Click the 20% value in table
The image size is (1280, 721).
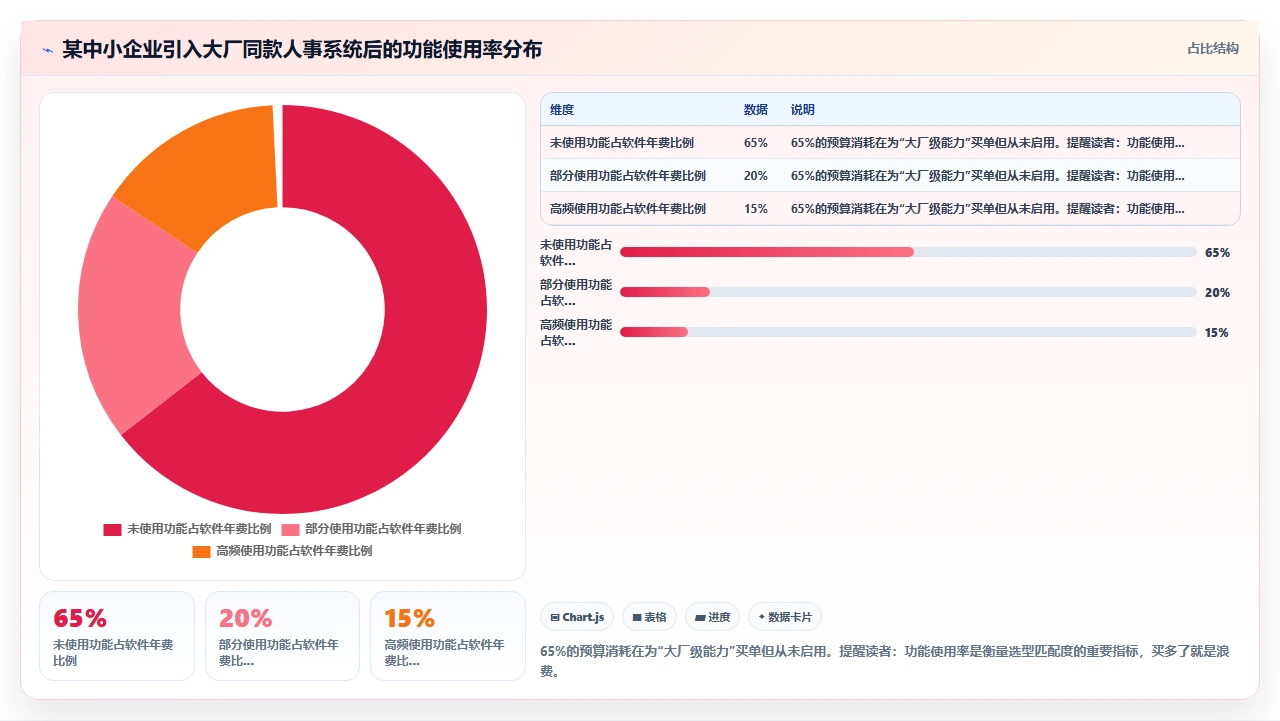(756, 176)
